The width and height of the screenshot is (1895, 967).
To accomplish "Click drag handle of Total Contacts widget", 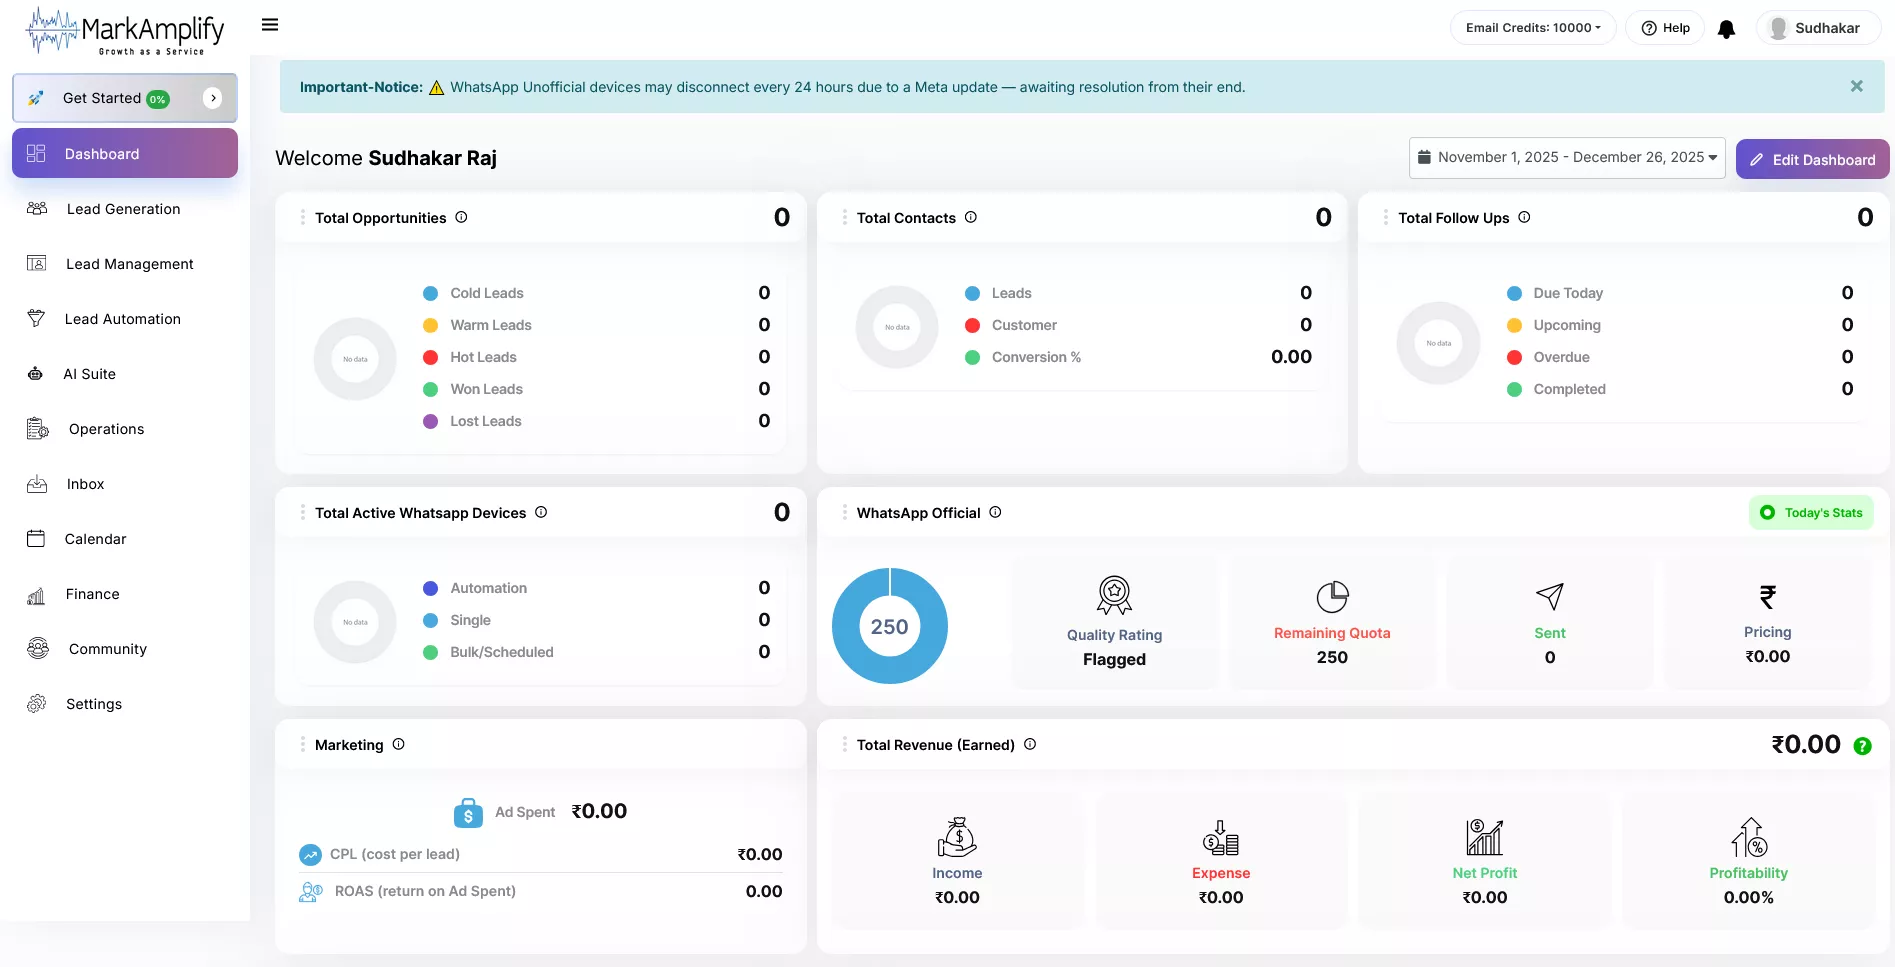I will (845, 217).
